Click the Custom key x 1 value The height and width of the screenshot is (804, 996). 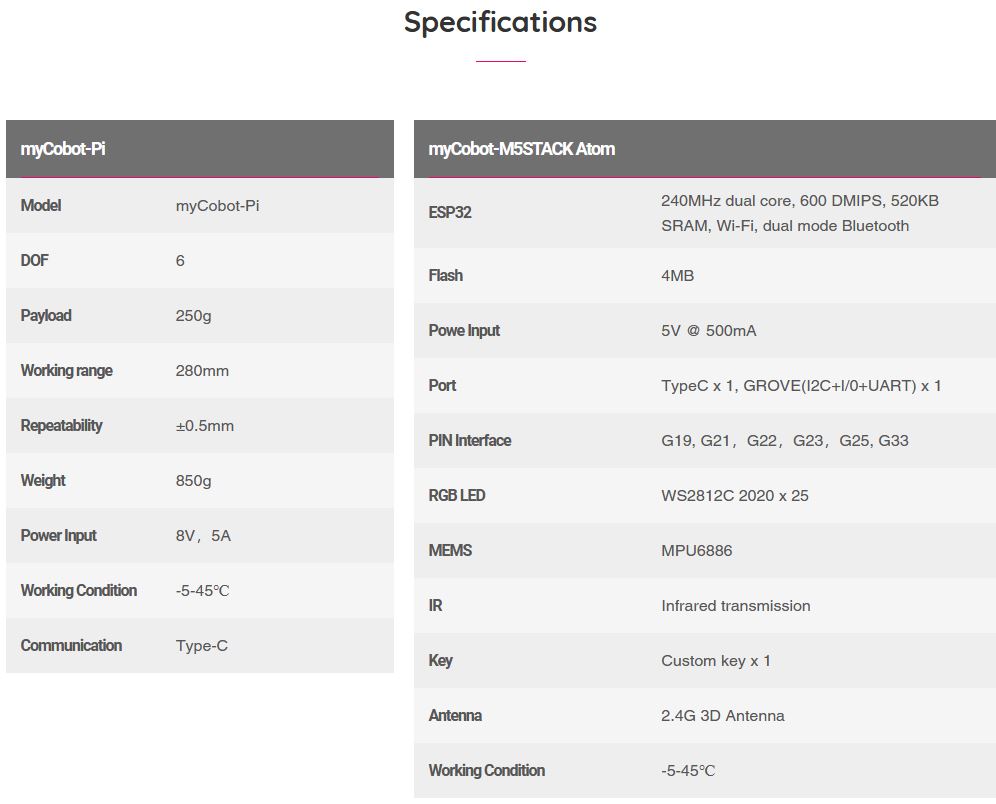pyautogui.click(x=715, y=661)
